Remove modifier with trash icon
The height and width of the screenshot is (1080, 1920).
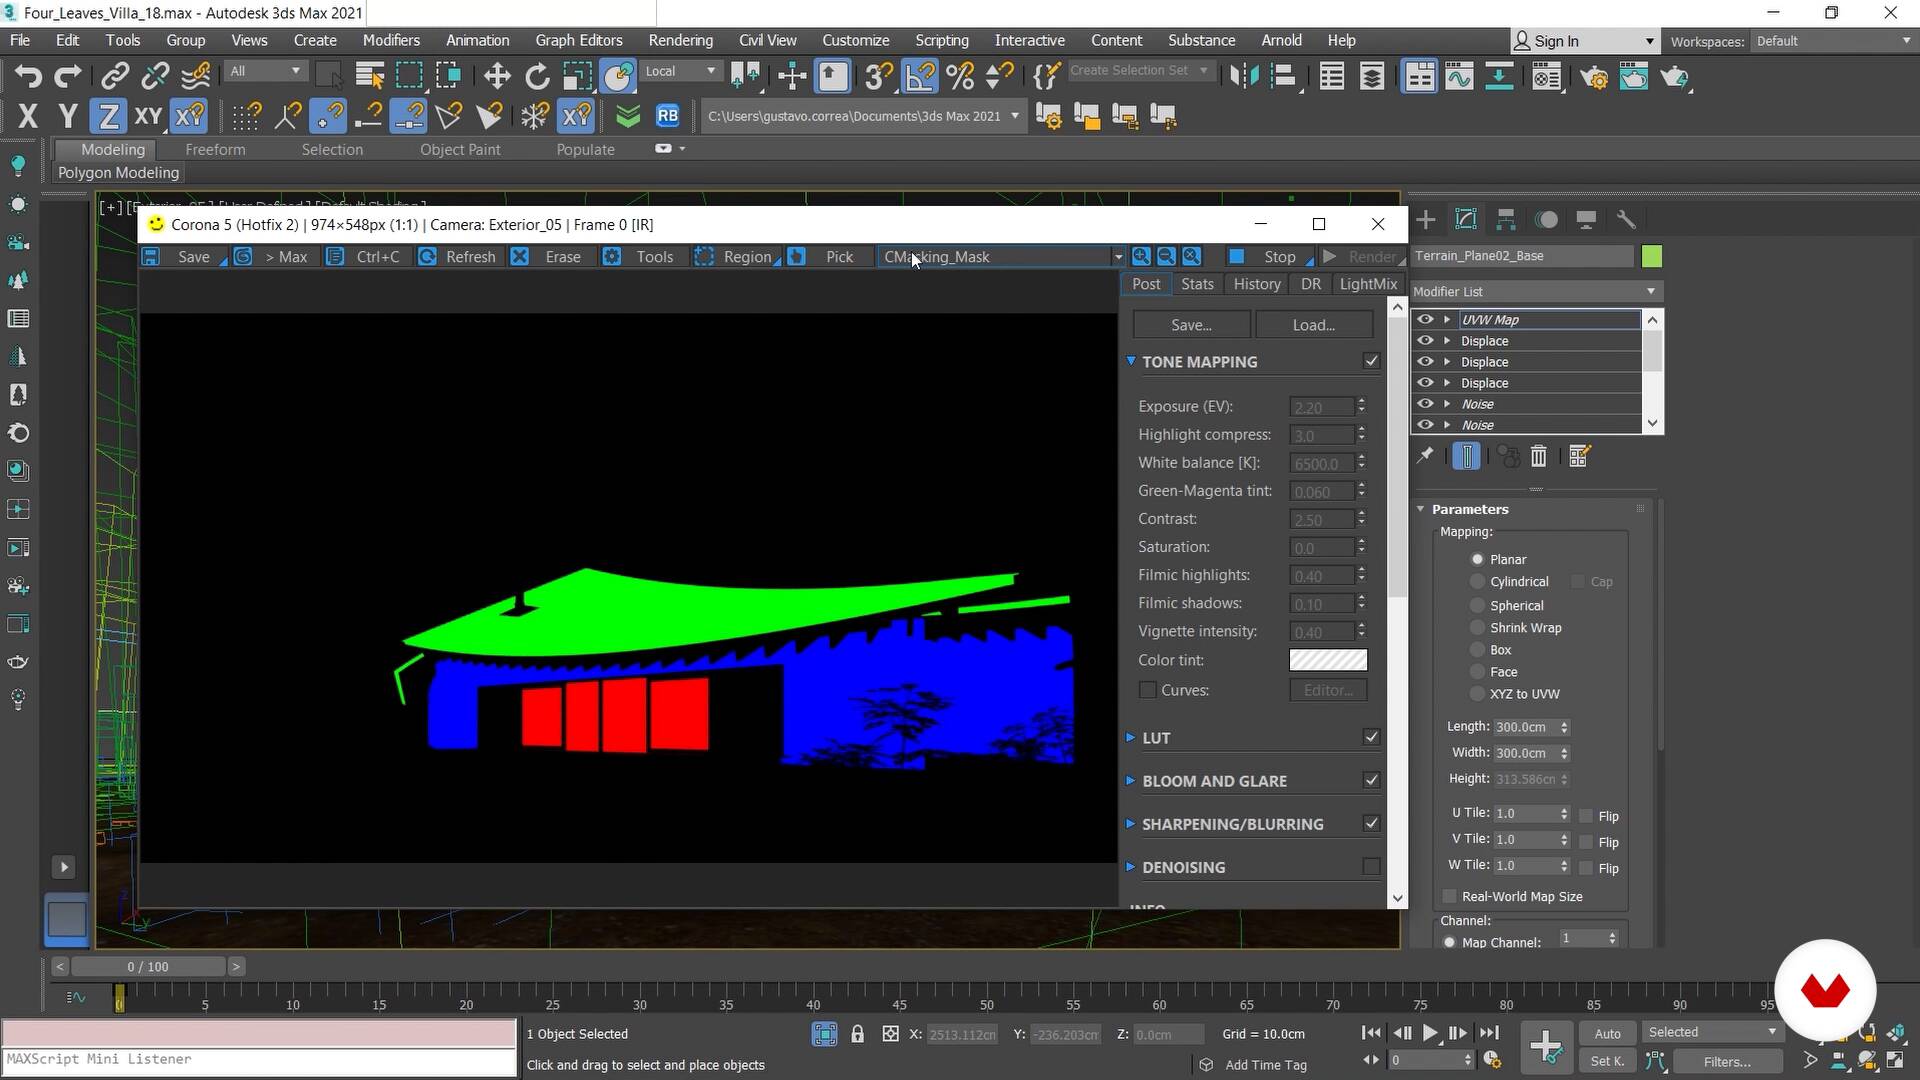1539,456
